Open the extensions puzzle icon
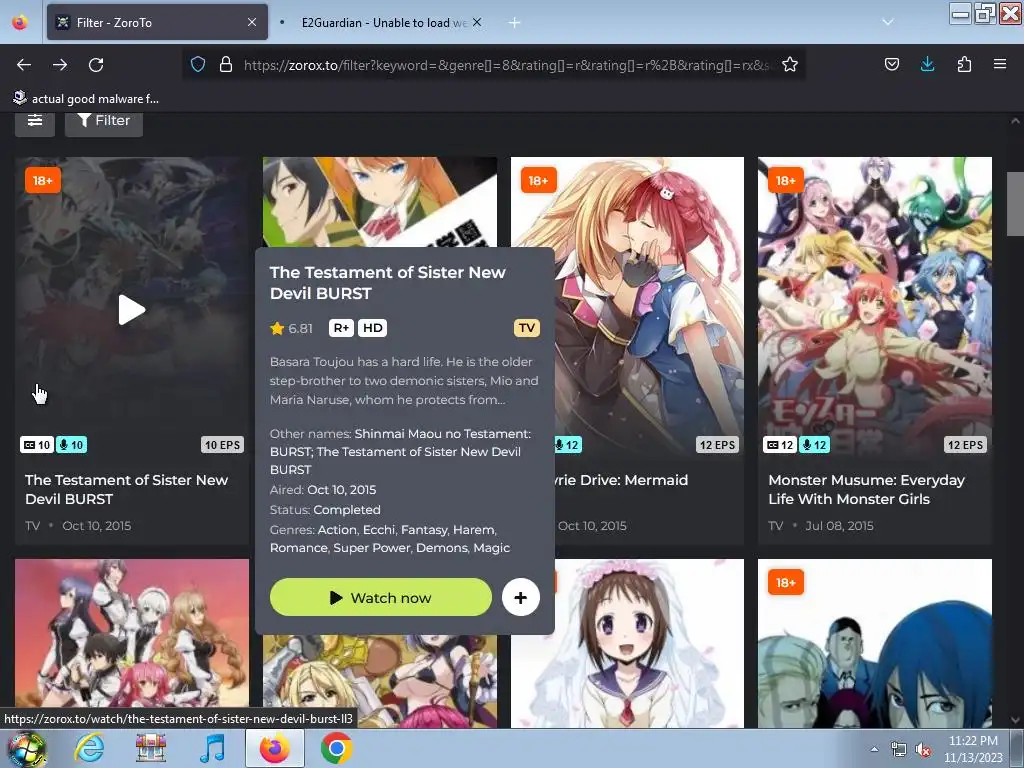The width and height of the screenshot is (1024, 768). (x=964, y=64)
